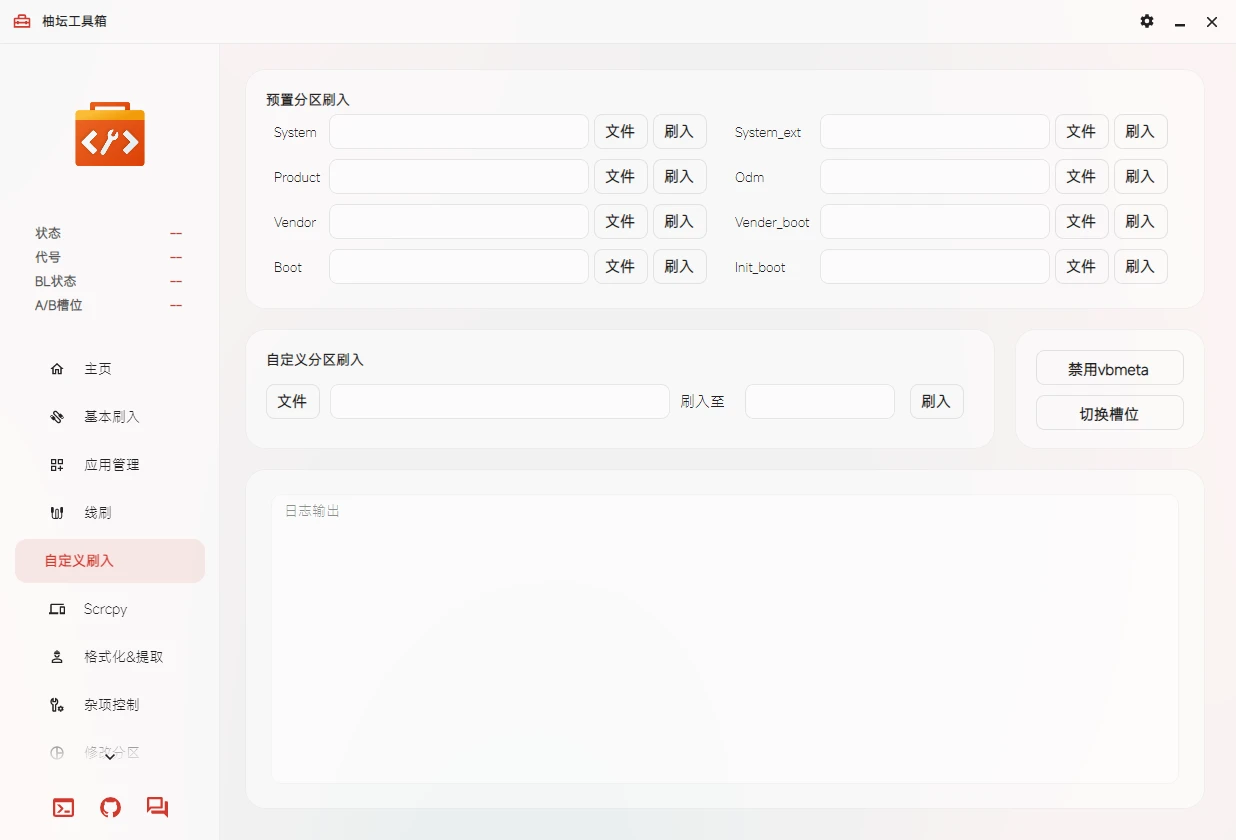Viewport: 1236px width, 840px height.
Task: Click the home icon beside 主页
Action: pyautogui.click(x=57, y=369)
